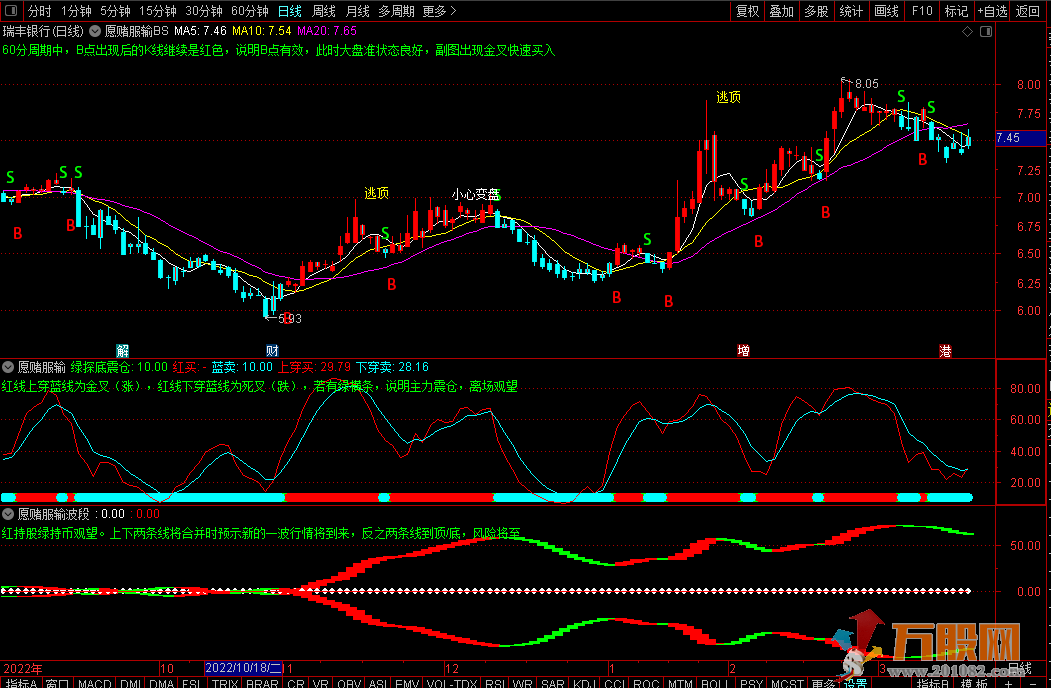The image size is (1051, 688).
Task: Select the CCI indicator tab
Action: pyautogui.click(x=615, y=683)
